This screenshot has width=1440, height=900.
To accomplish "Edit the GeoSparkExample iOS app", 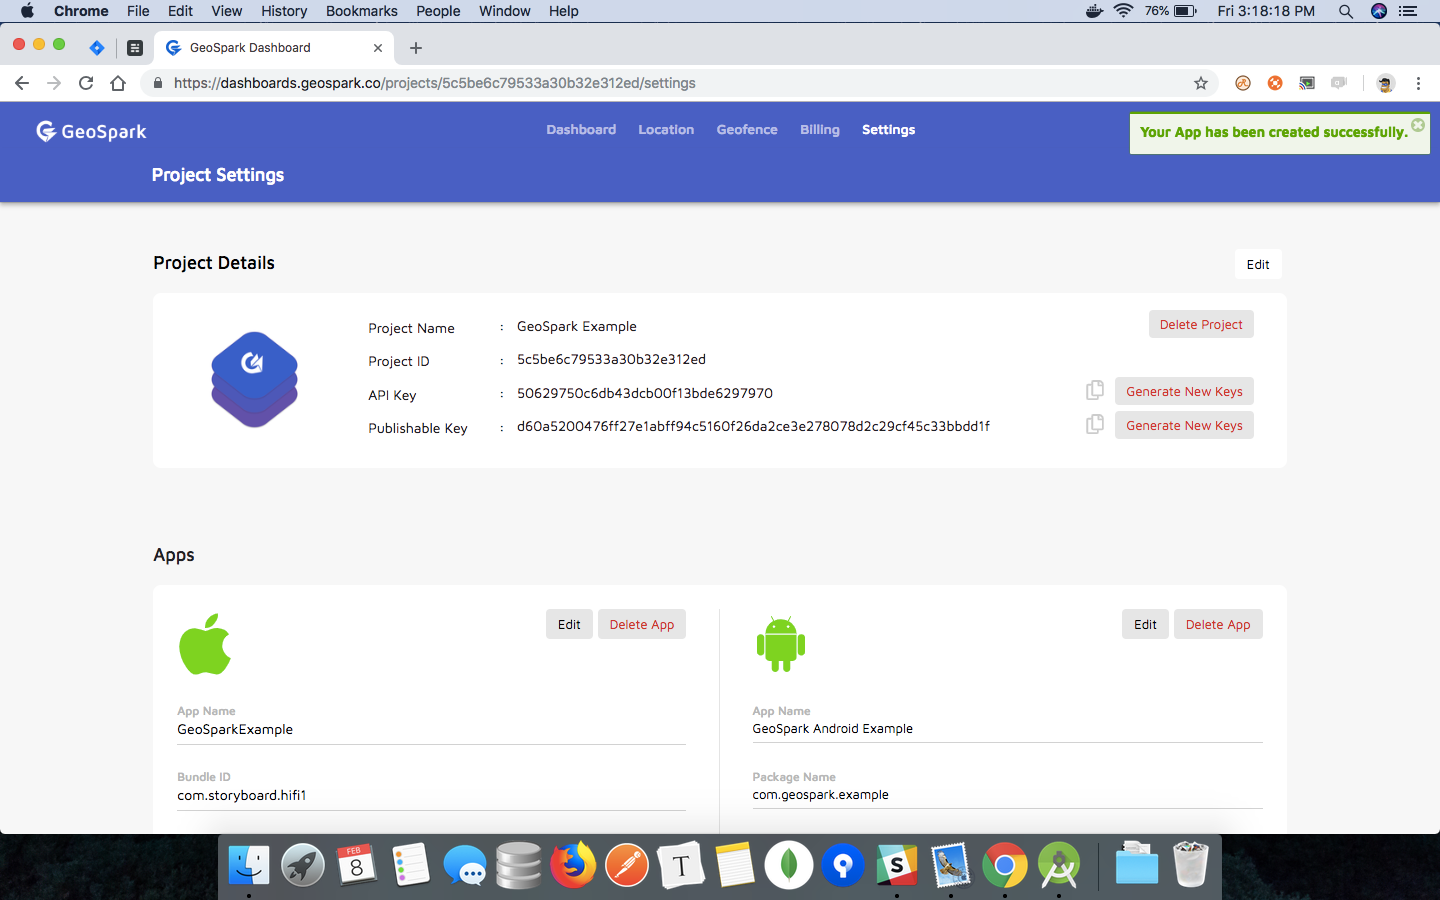I will (x=569, y=624).
